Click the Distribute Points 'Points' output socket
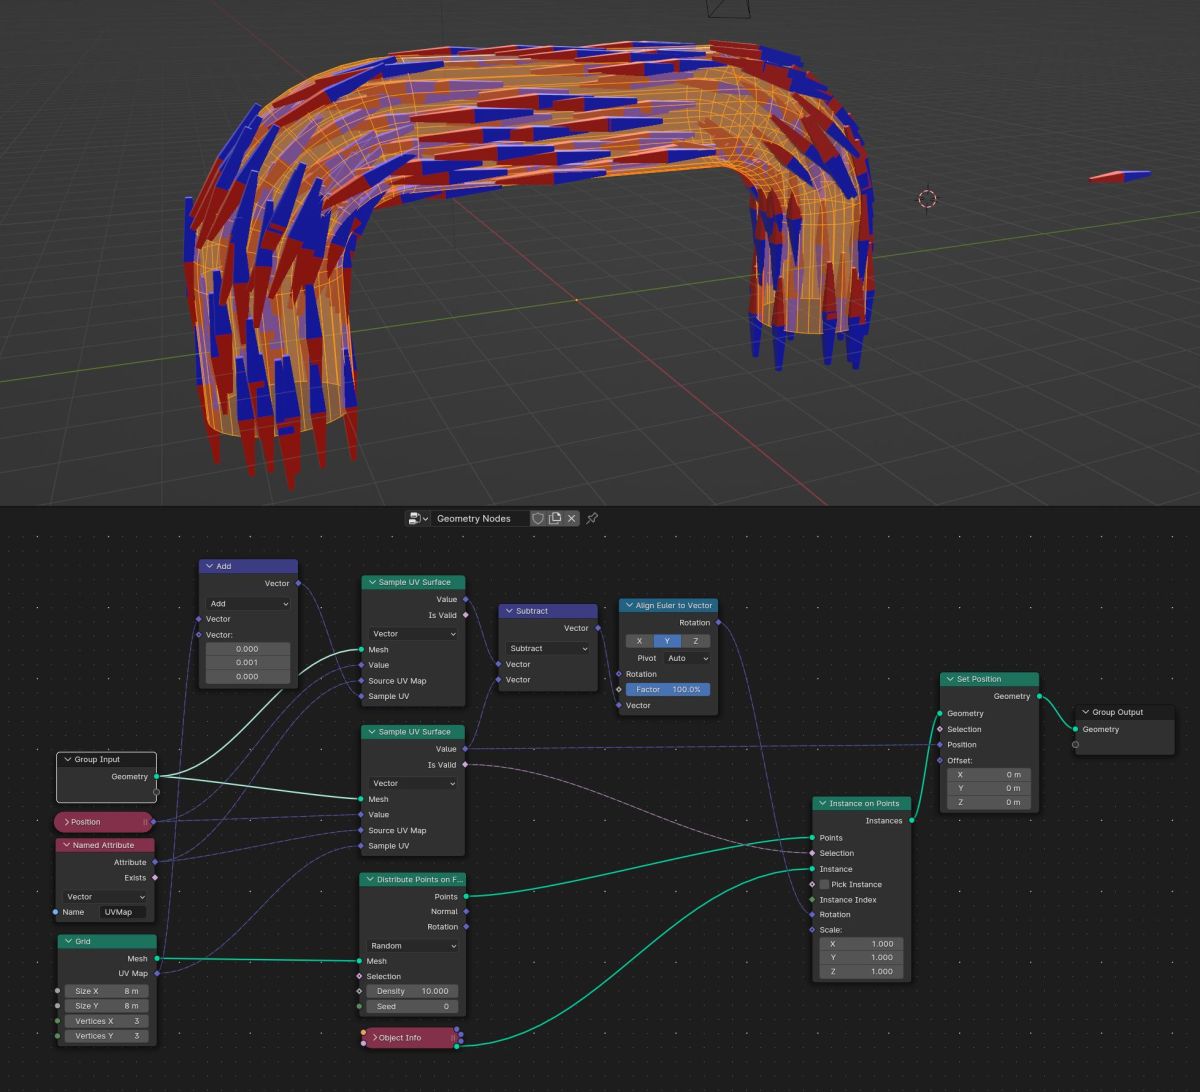The height and width of the screenshot is (1092, 1200). tap(466, 897)
